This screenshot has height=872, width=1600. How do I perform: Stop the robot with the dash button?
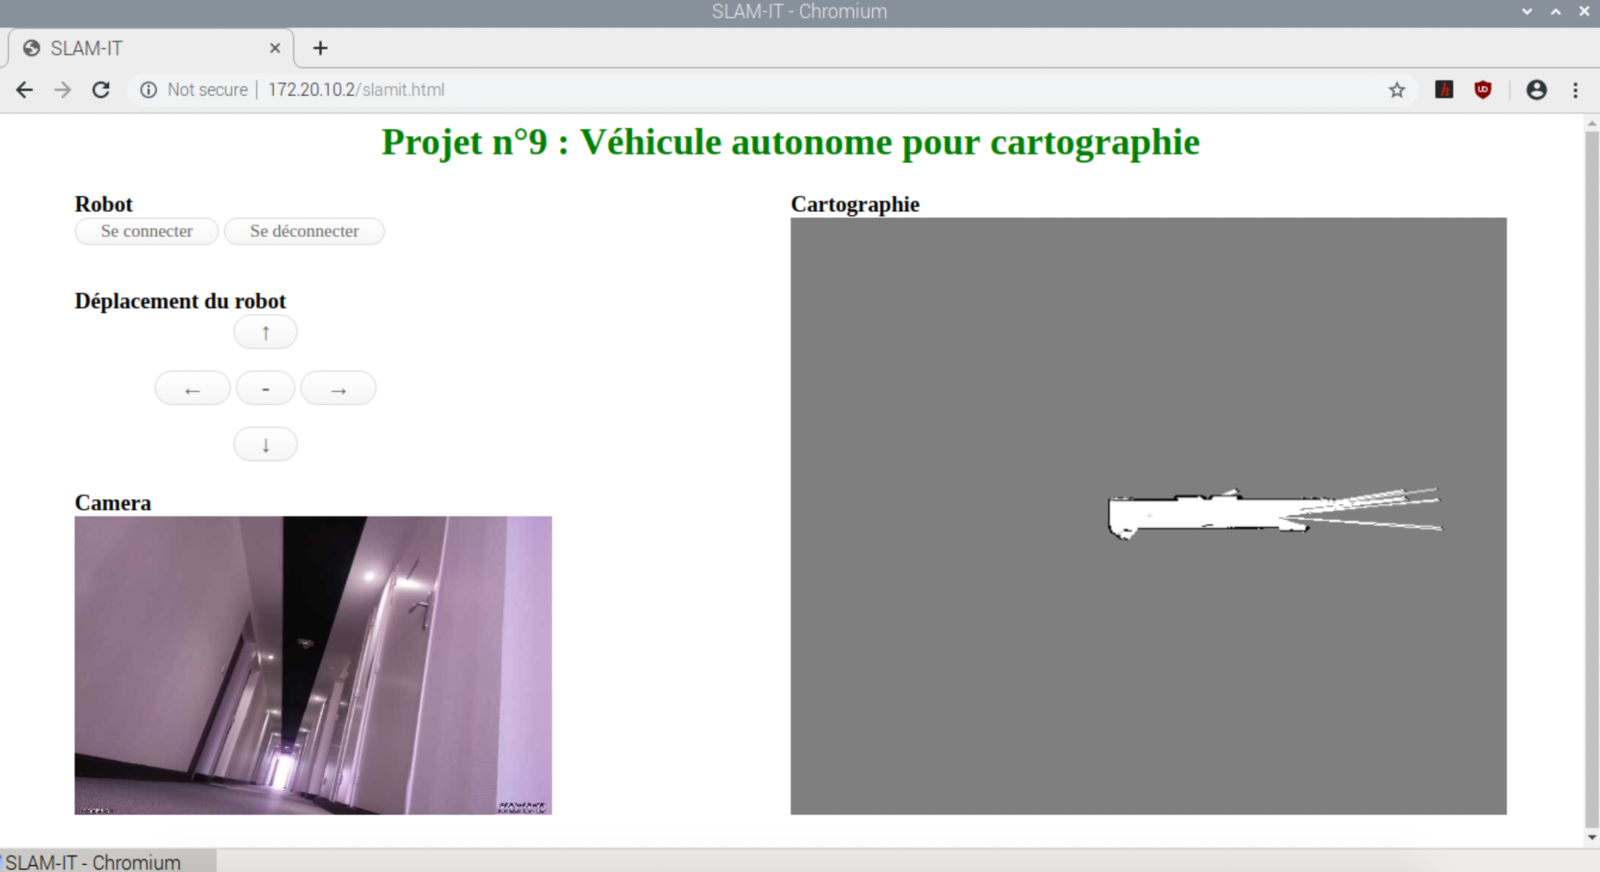(x=265, y=389)
